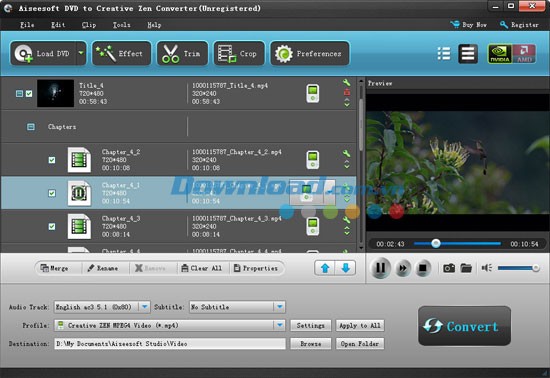Click the Chapter_4_2 device profile icon
The image size is (550, 378).
[313, 160]
